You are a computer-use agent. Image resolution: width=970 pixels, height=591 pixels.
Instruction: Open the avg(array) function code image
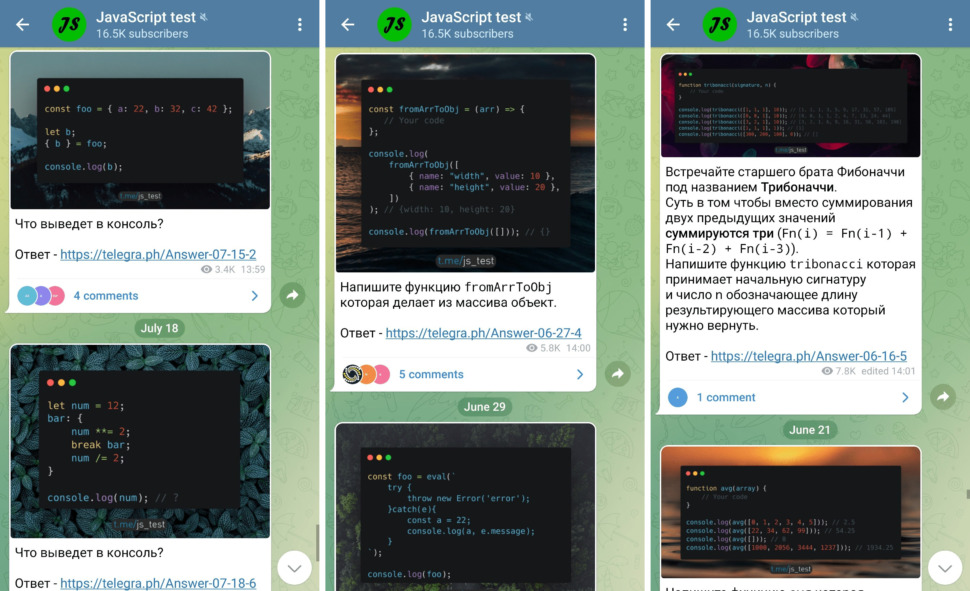pyautogui.click(x=790, y=512)
